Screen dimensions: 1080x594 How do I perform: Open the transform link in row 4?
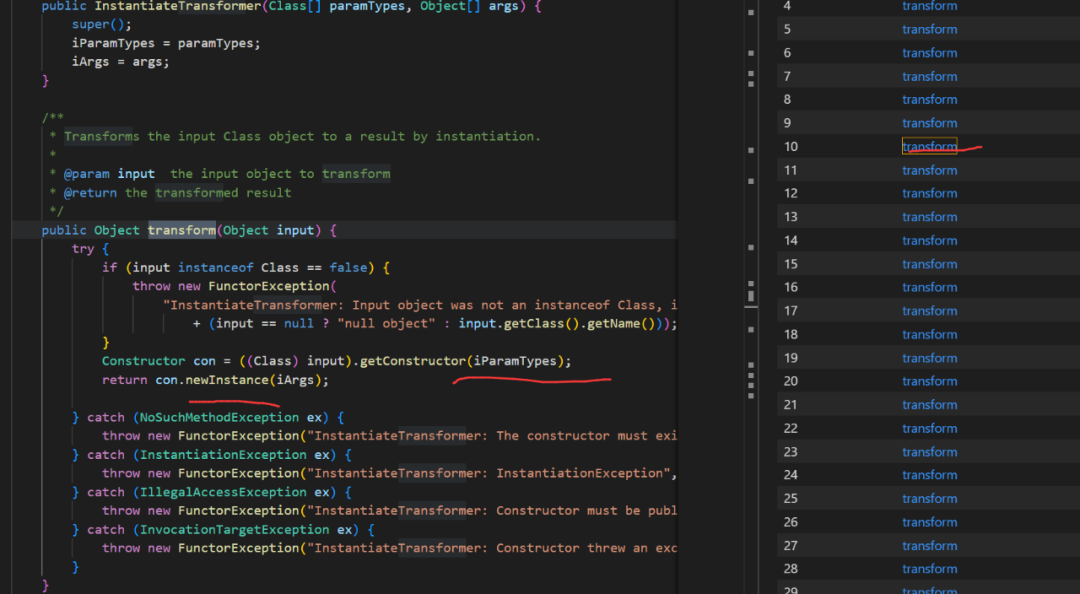coord(929,6)
